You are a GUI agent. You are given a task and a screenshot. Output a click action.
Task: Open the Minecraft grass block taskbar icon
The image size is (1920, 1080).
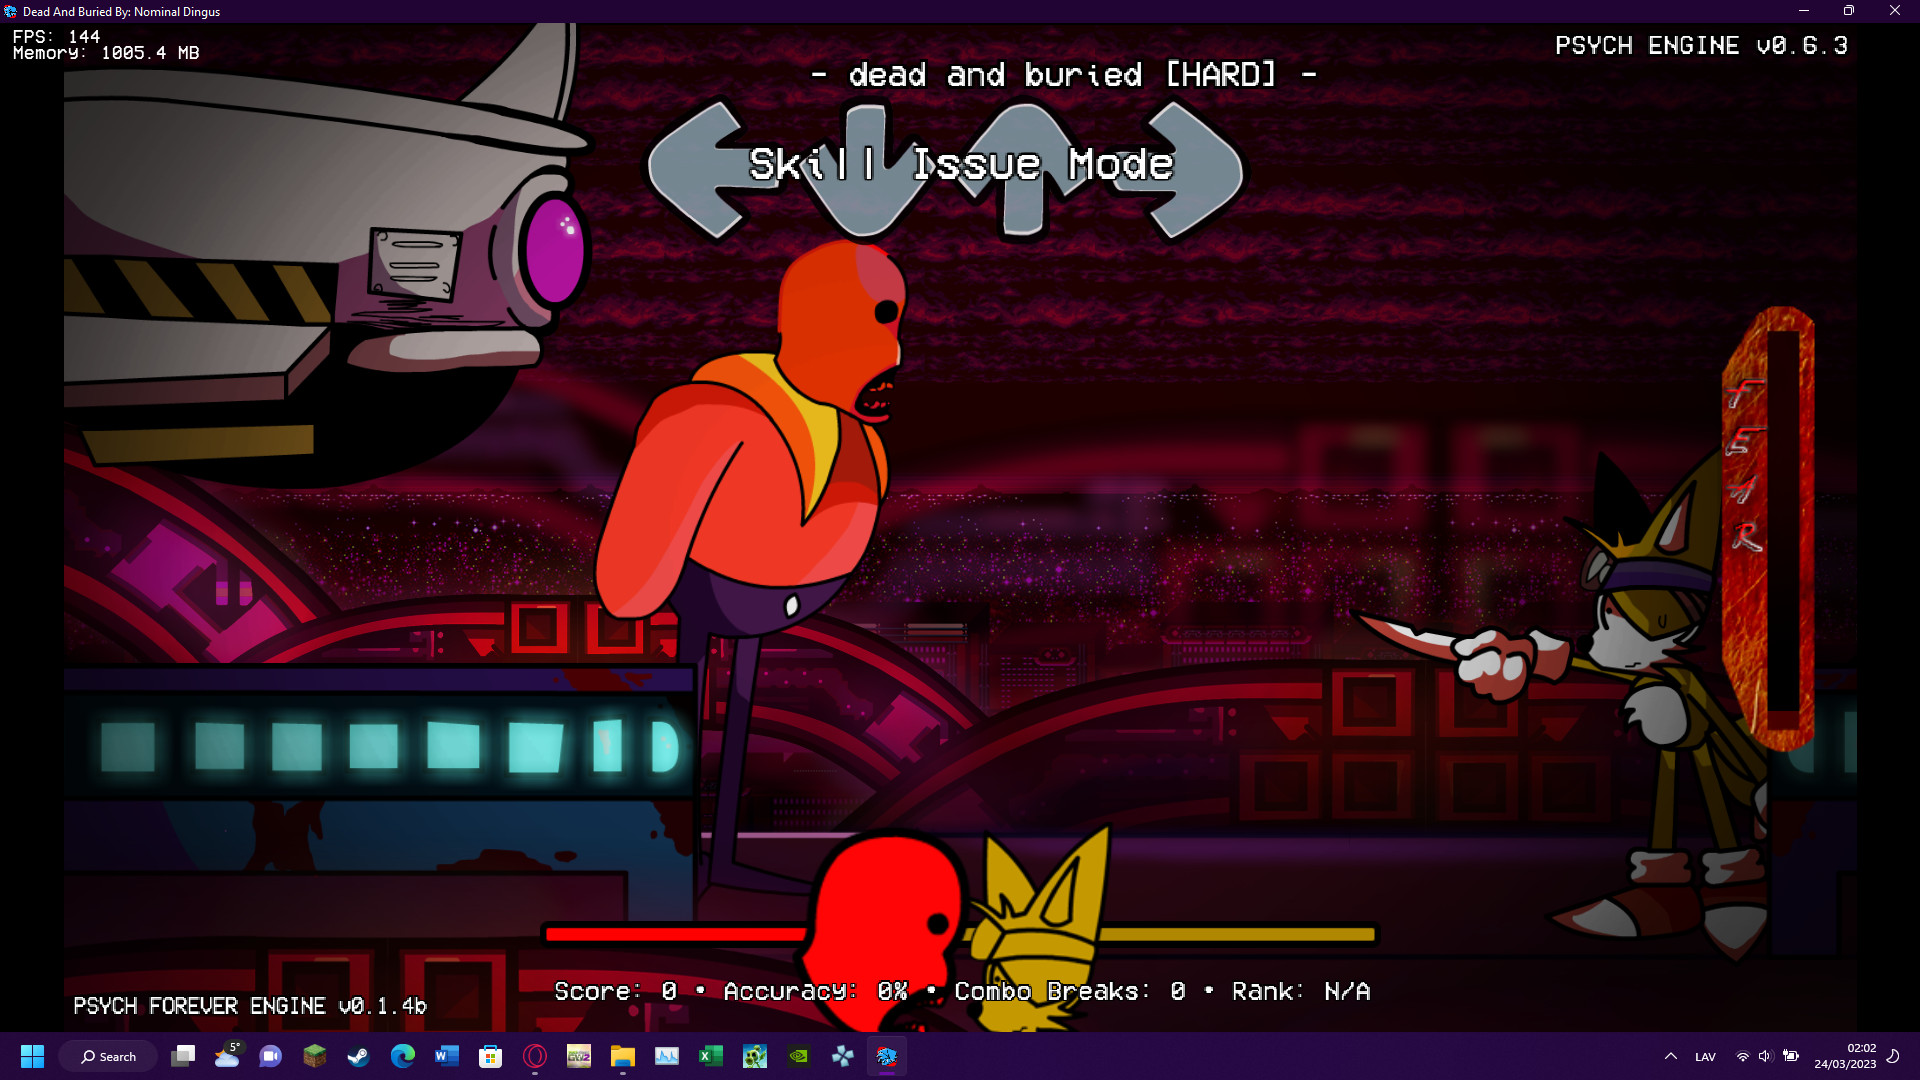[x=314, y=1056]
